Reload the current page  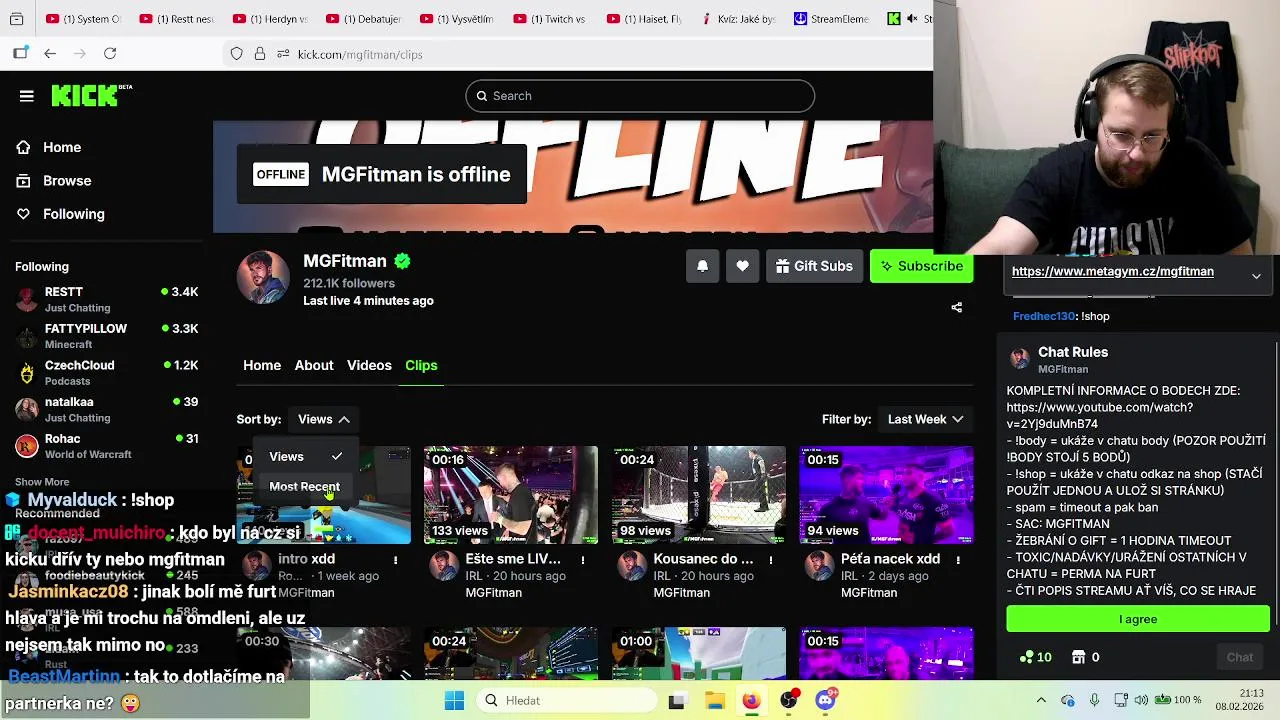tap(110, 53)
